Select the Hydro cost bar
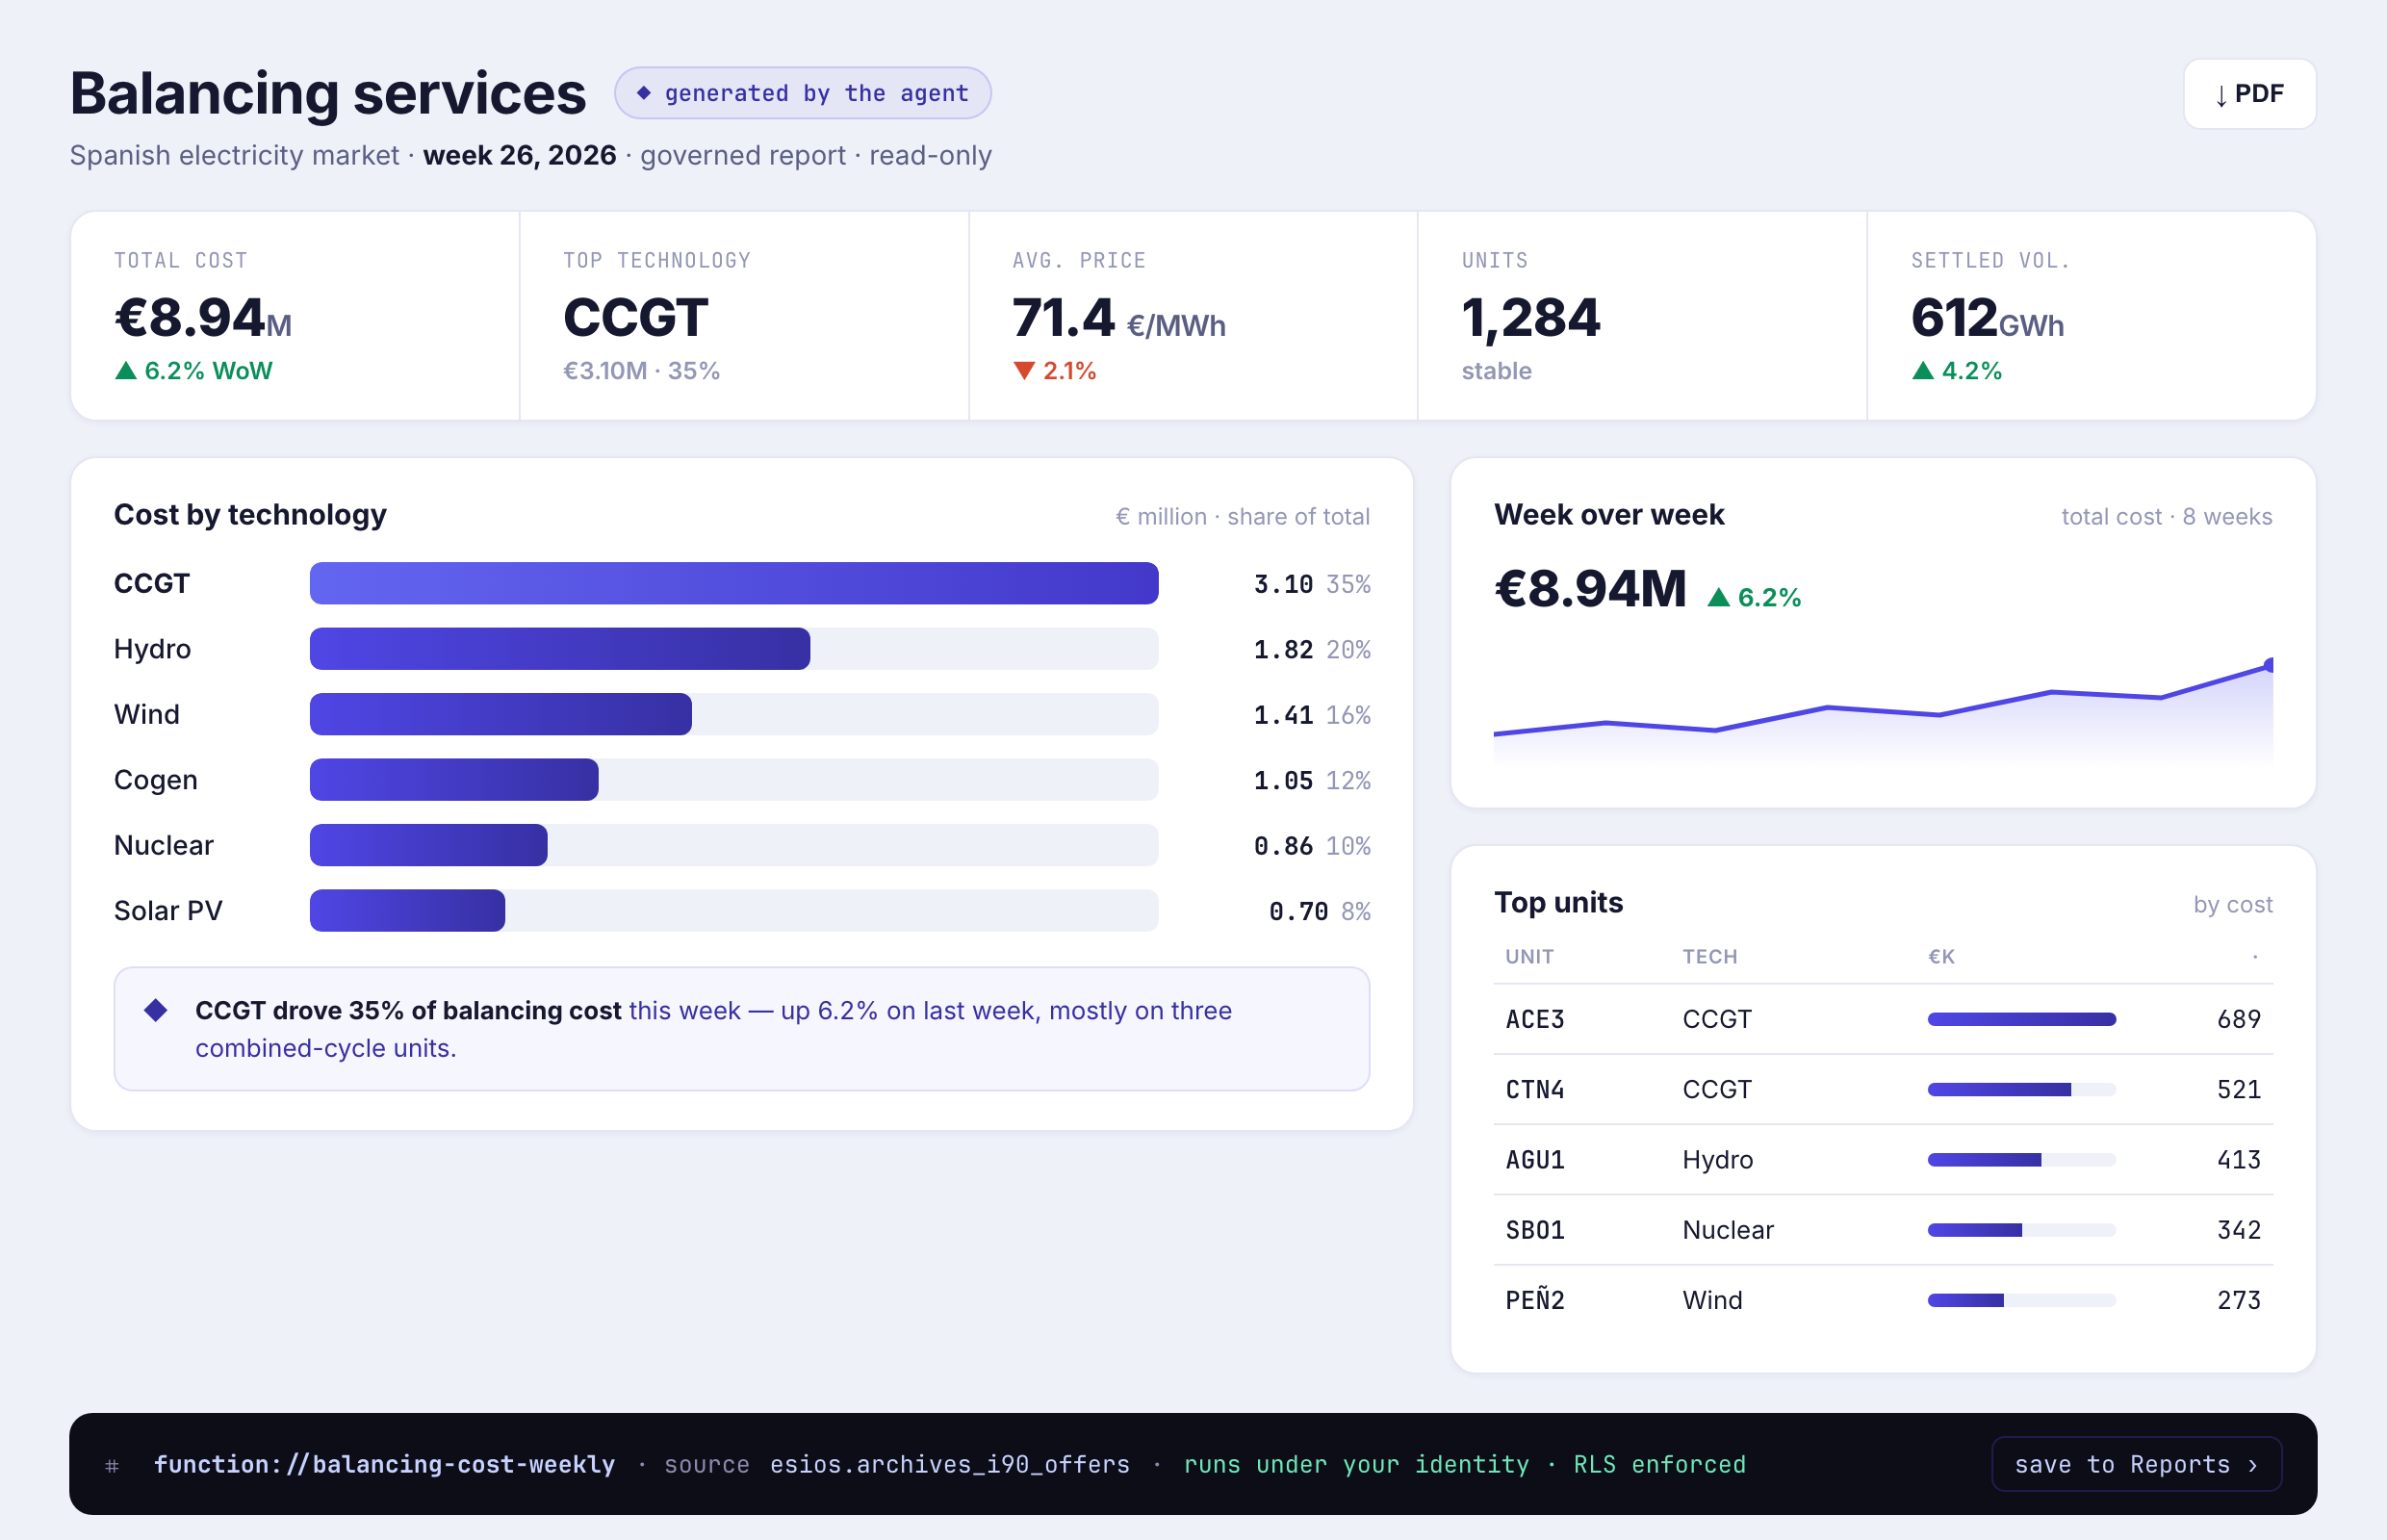 [x=560, y=649]
